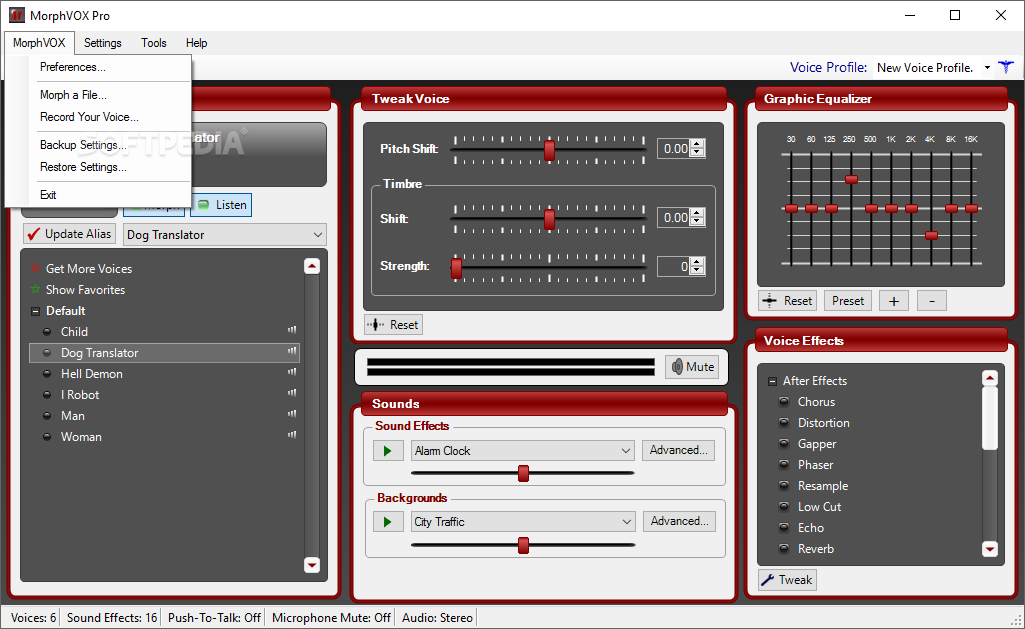Open the Voice Profile dropdown arrow
This screenshot has height=629, width=1025.
pos(987,67)
